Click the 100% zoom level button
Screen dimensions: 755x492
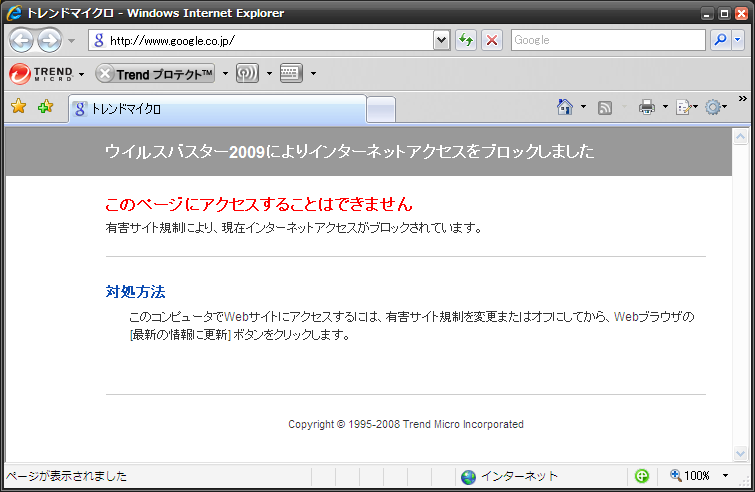[690, 476]
